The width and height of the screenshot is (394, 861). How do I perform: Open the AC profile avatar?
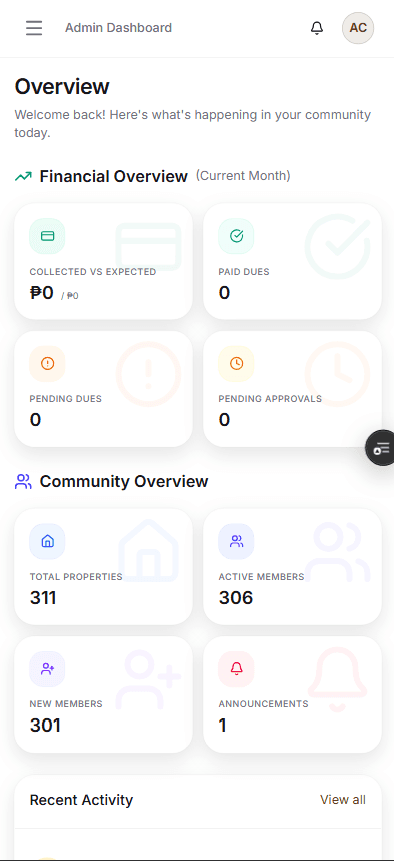(x=358, y=27)
